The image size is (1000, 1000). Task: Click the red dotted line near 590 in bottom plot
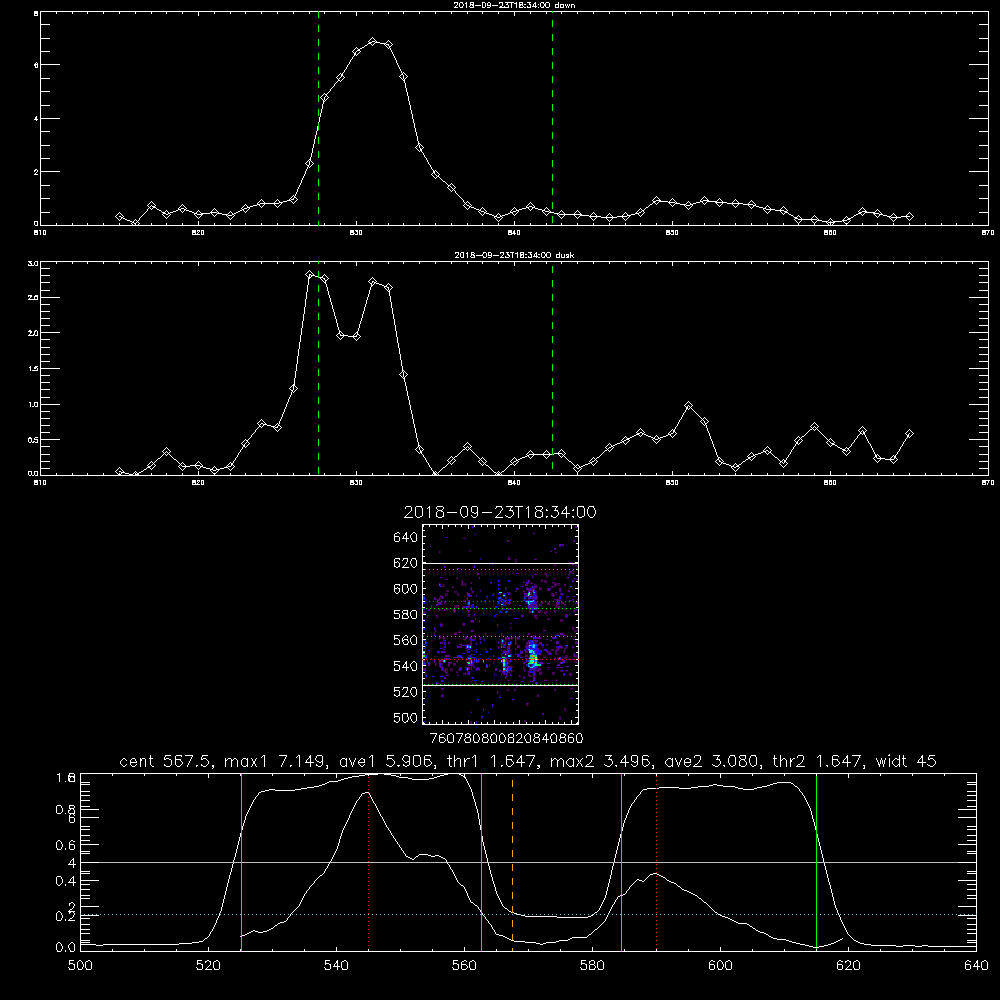coord(656,861)
